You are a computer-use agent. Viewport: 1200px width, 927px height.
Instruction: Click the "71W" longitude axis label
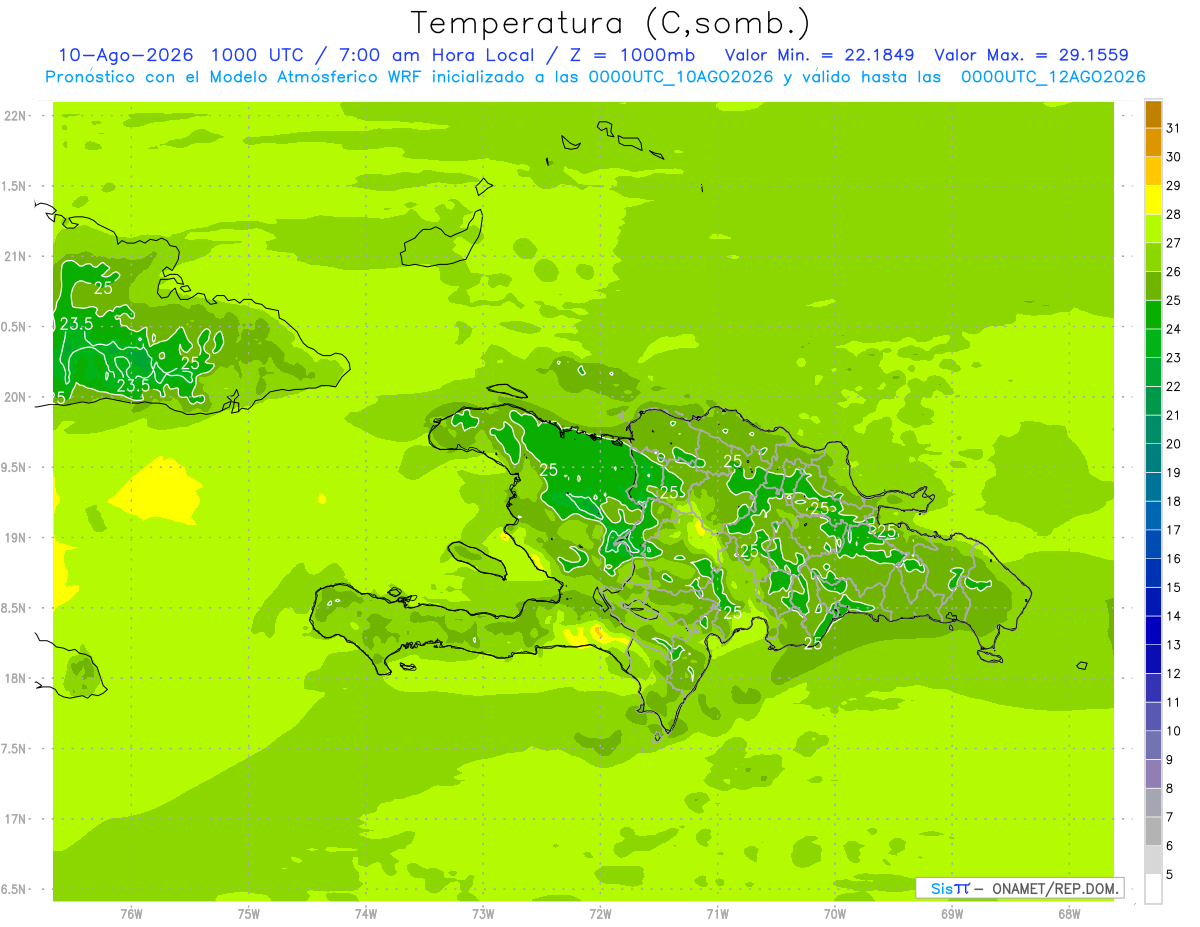pyautogui.click(x=717, y=914)
